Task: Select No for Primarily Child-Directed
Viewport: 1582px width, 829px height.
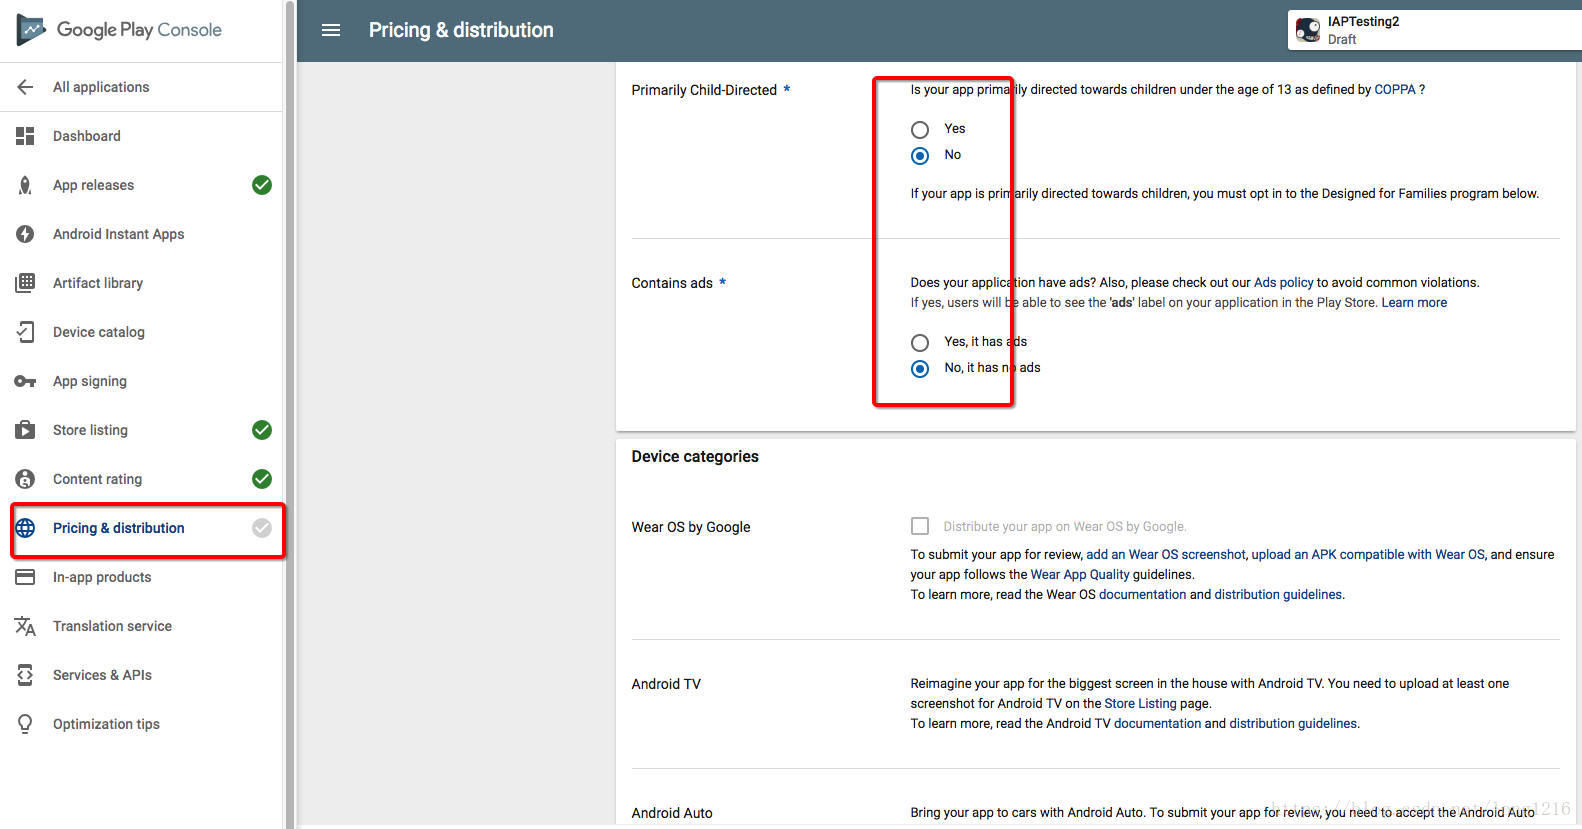Action: click(x=920, y=156)
